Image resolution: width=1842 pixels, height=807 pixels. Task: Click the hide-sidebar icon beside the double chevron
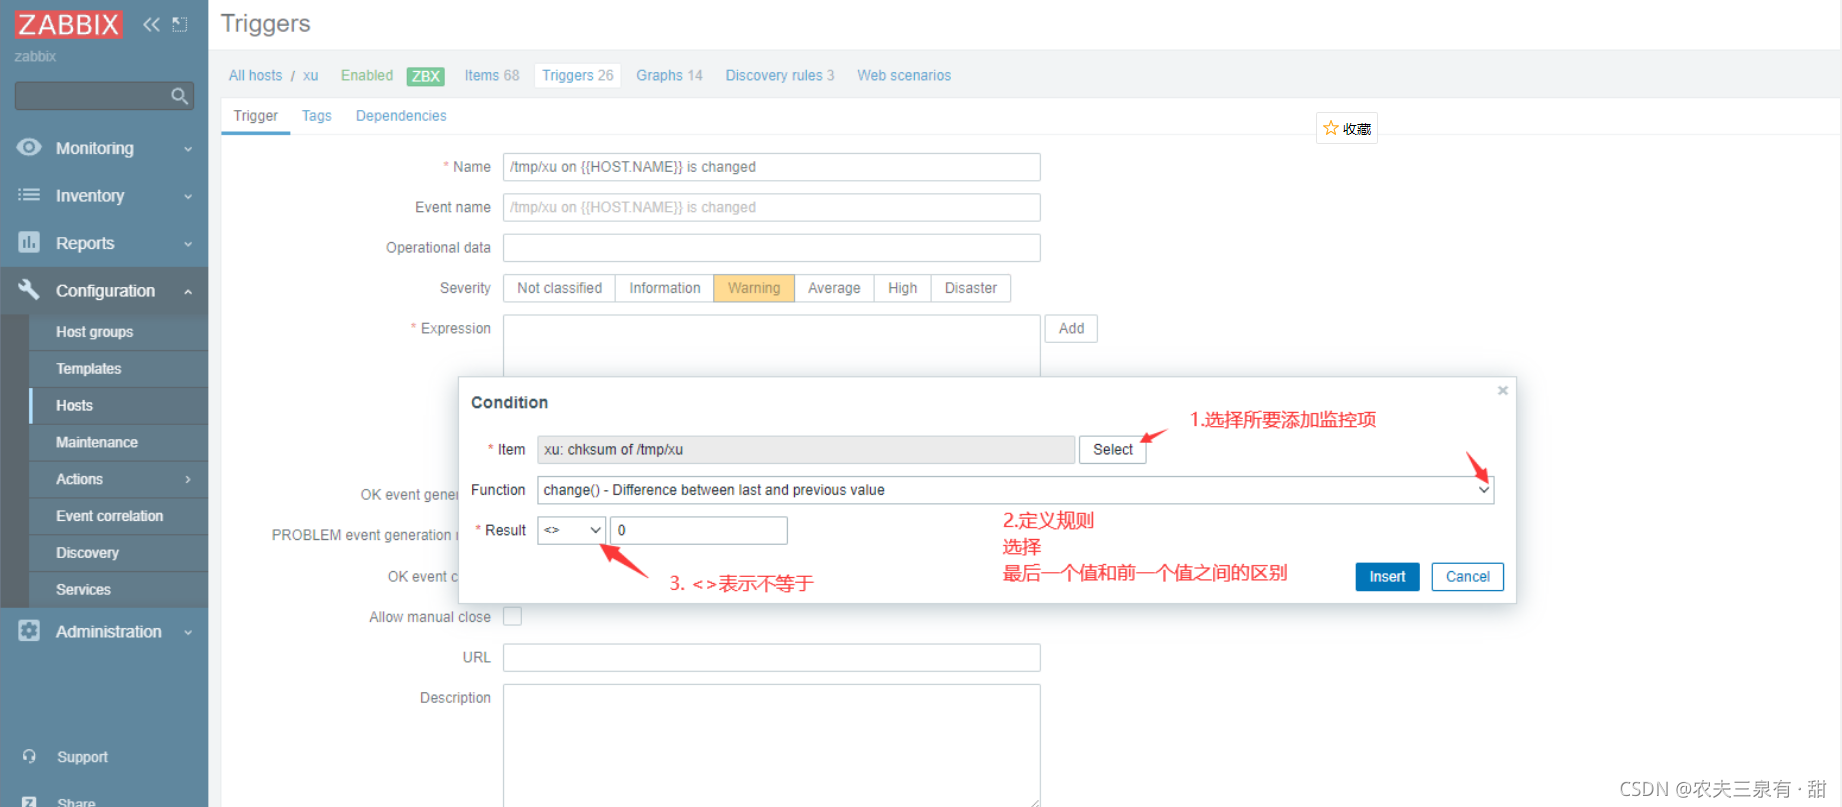(180, 24)
